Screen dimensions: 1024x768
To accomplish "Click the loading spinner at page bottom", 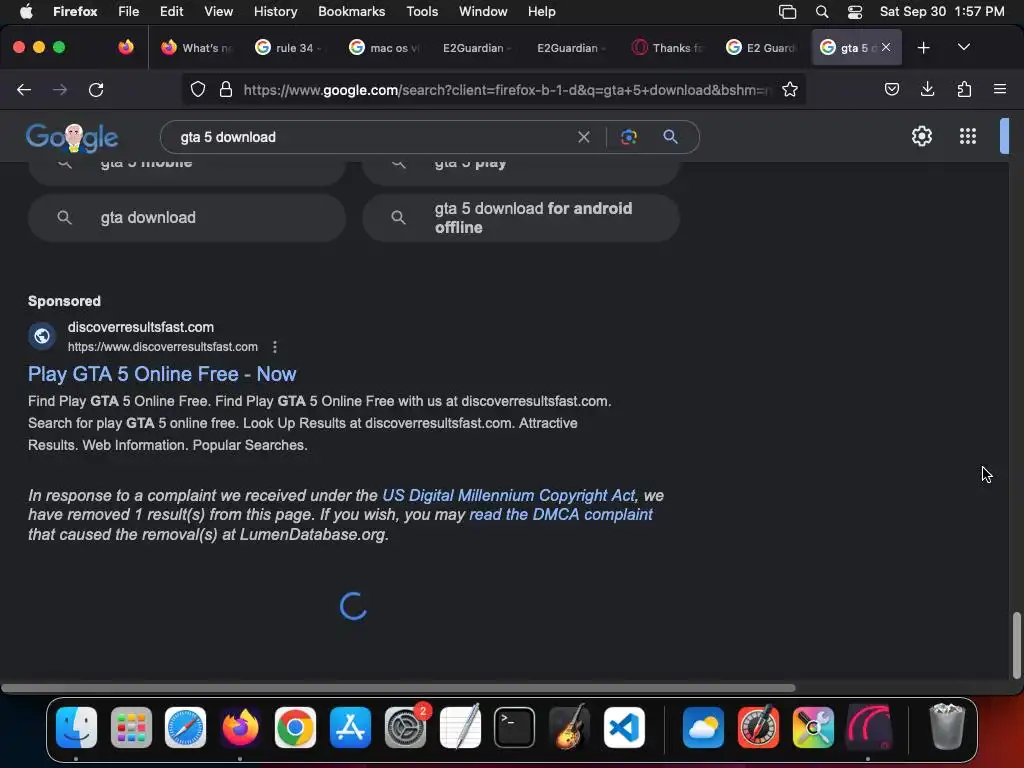I will (x=353, y=606).
